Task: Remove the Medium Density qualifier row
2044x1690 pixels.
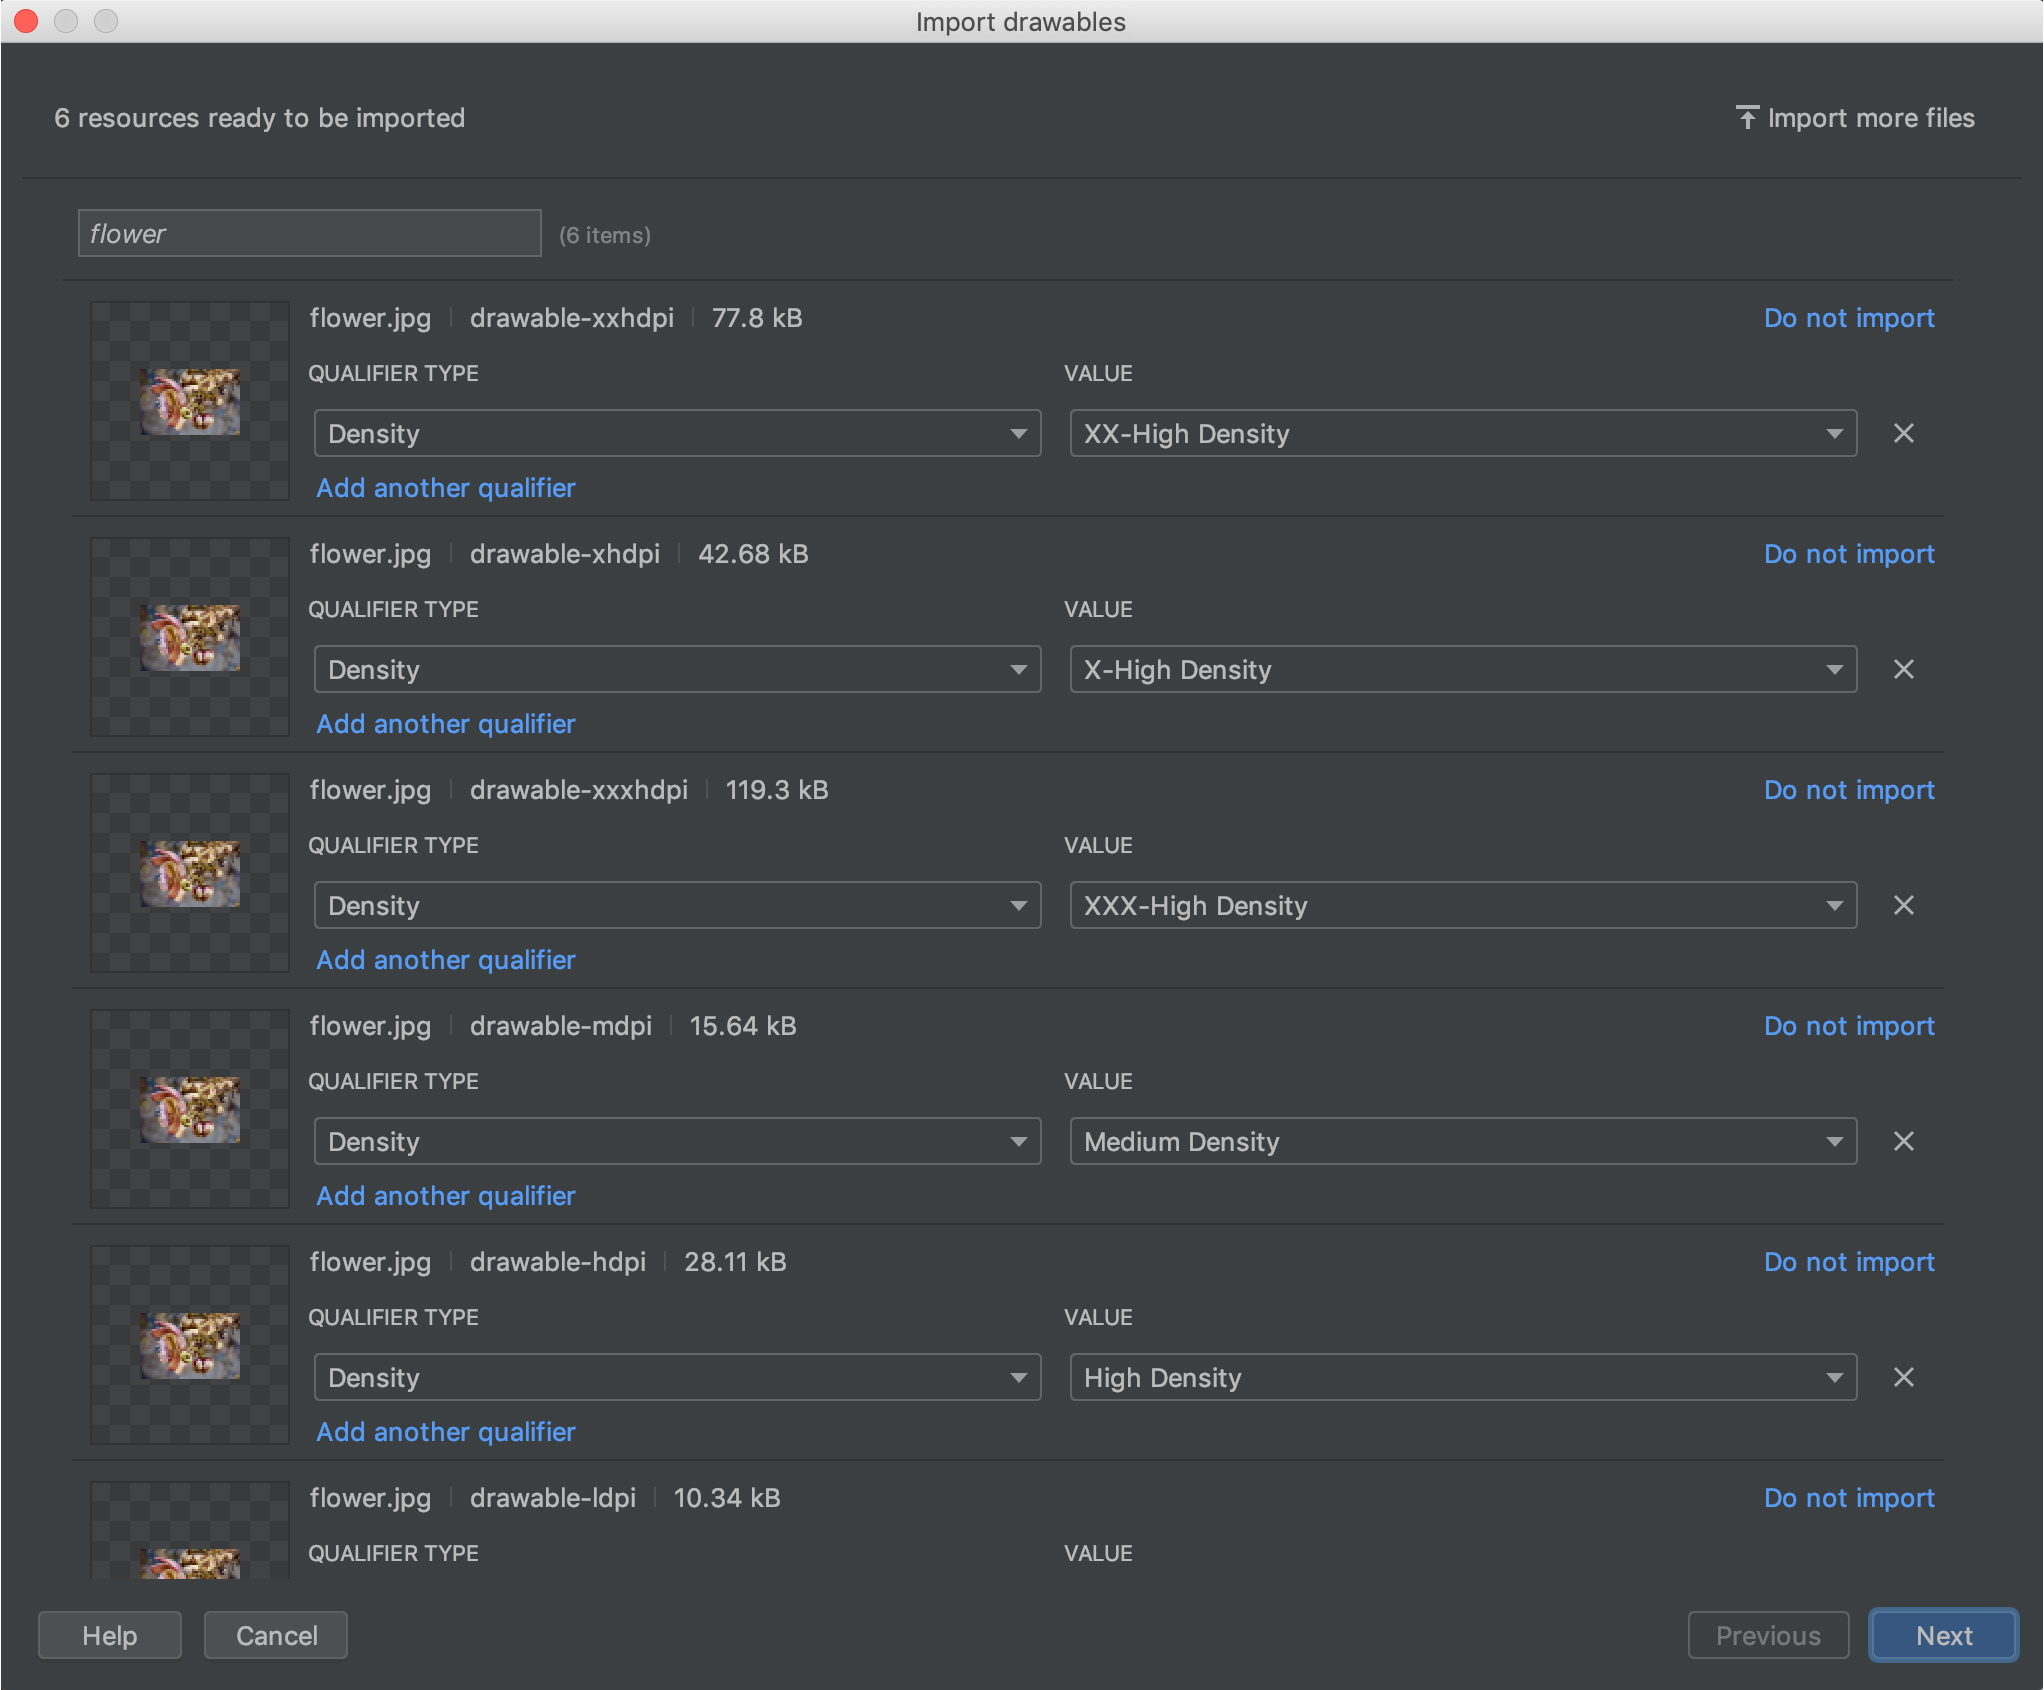Action: point(1903,1141)
